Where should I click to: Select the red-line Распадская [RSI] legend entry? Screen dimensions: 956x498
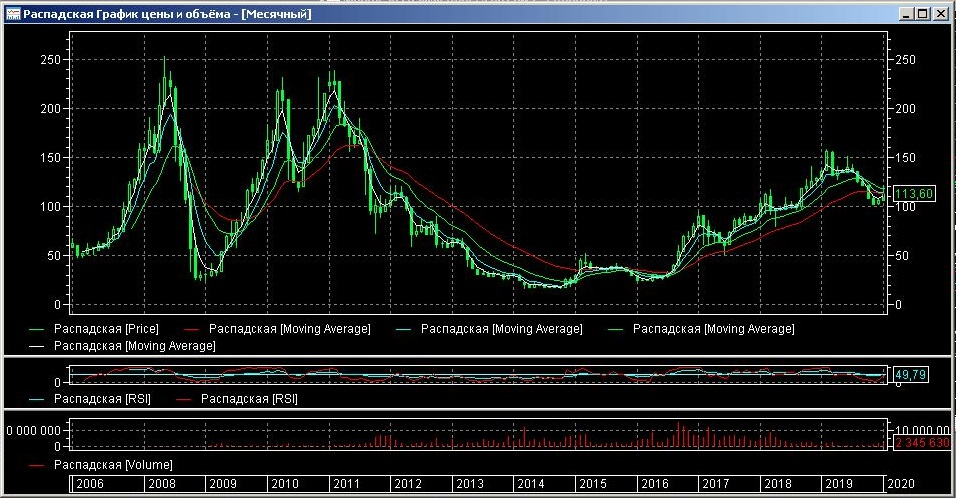(x=237, y=399)
